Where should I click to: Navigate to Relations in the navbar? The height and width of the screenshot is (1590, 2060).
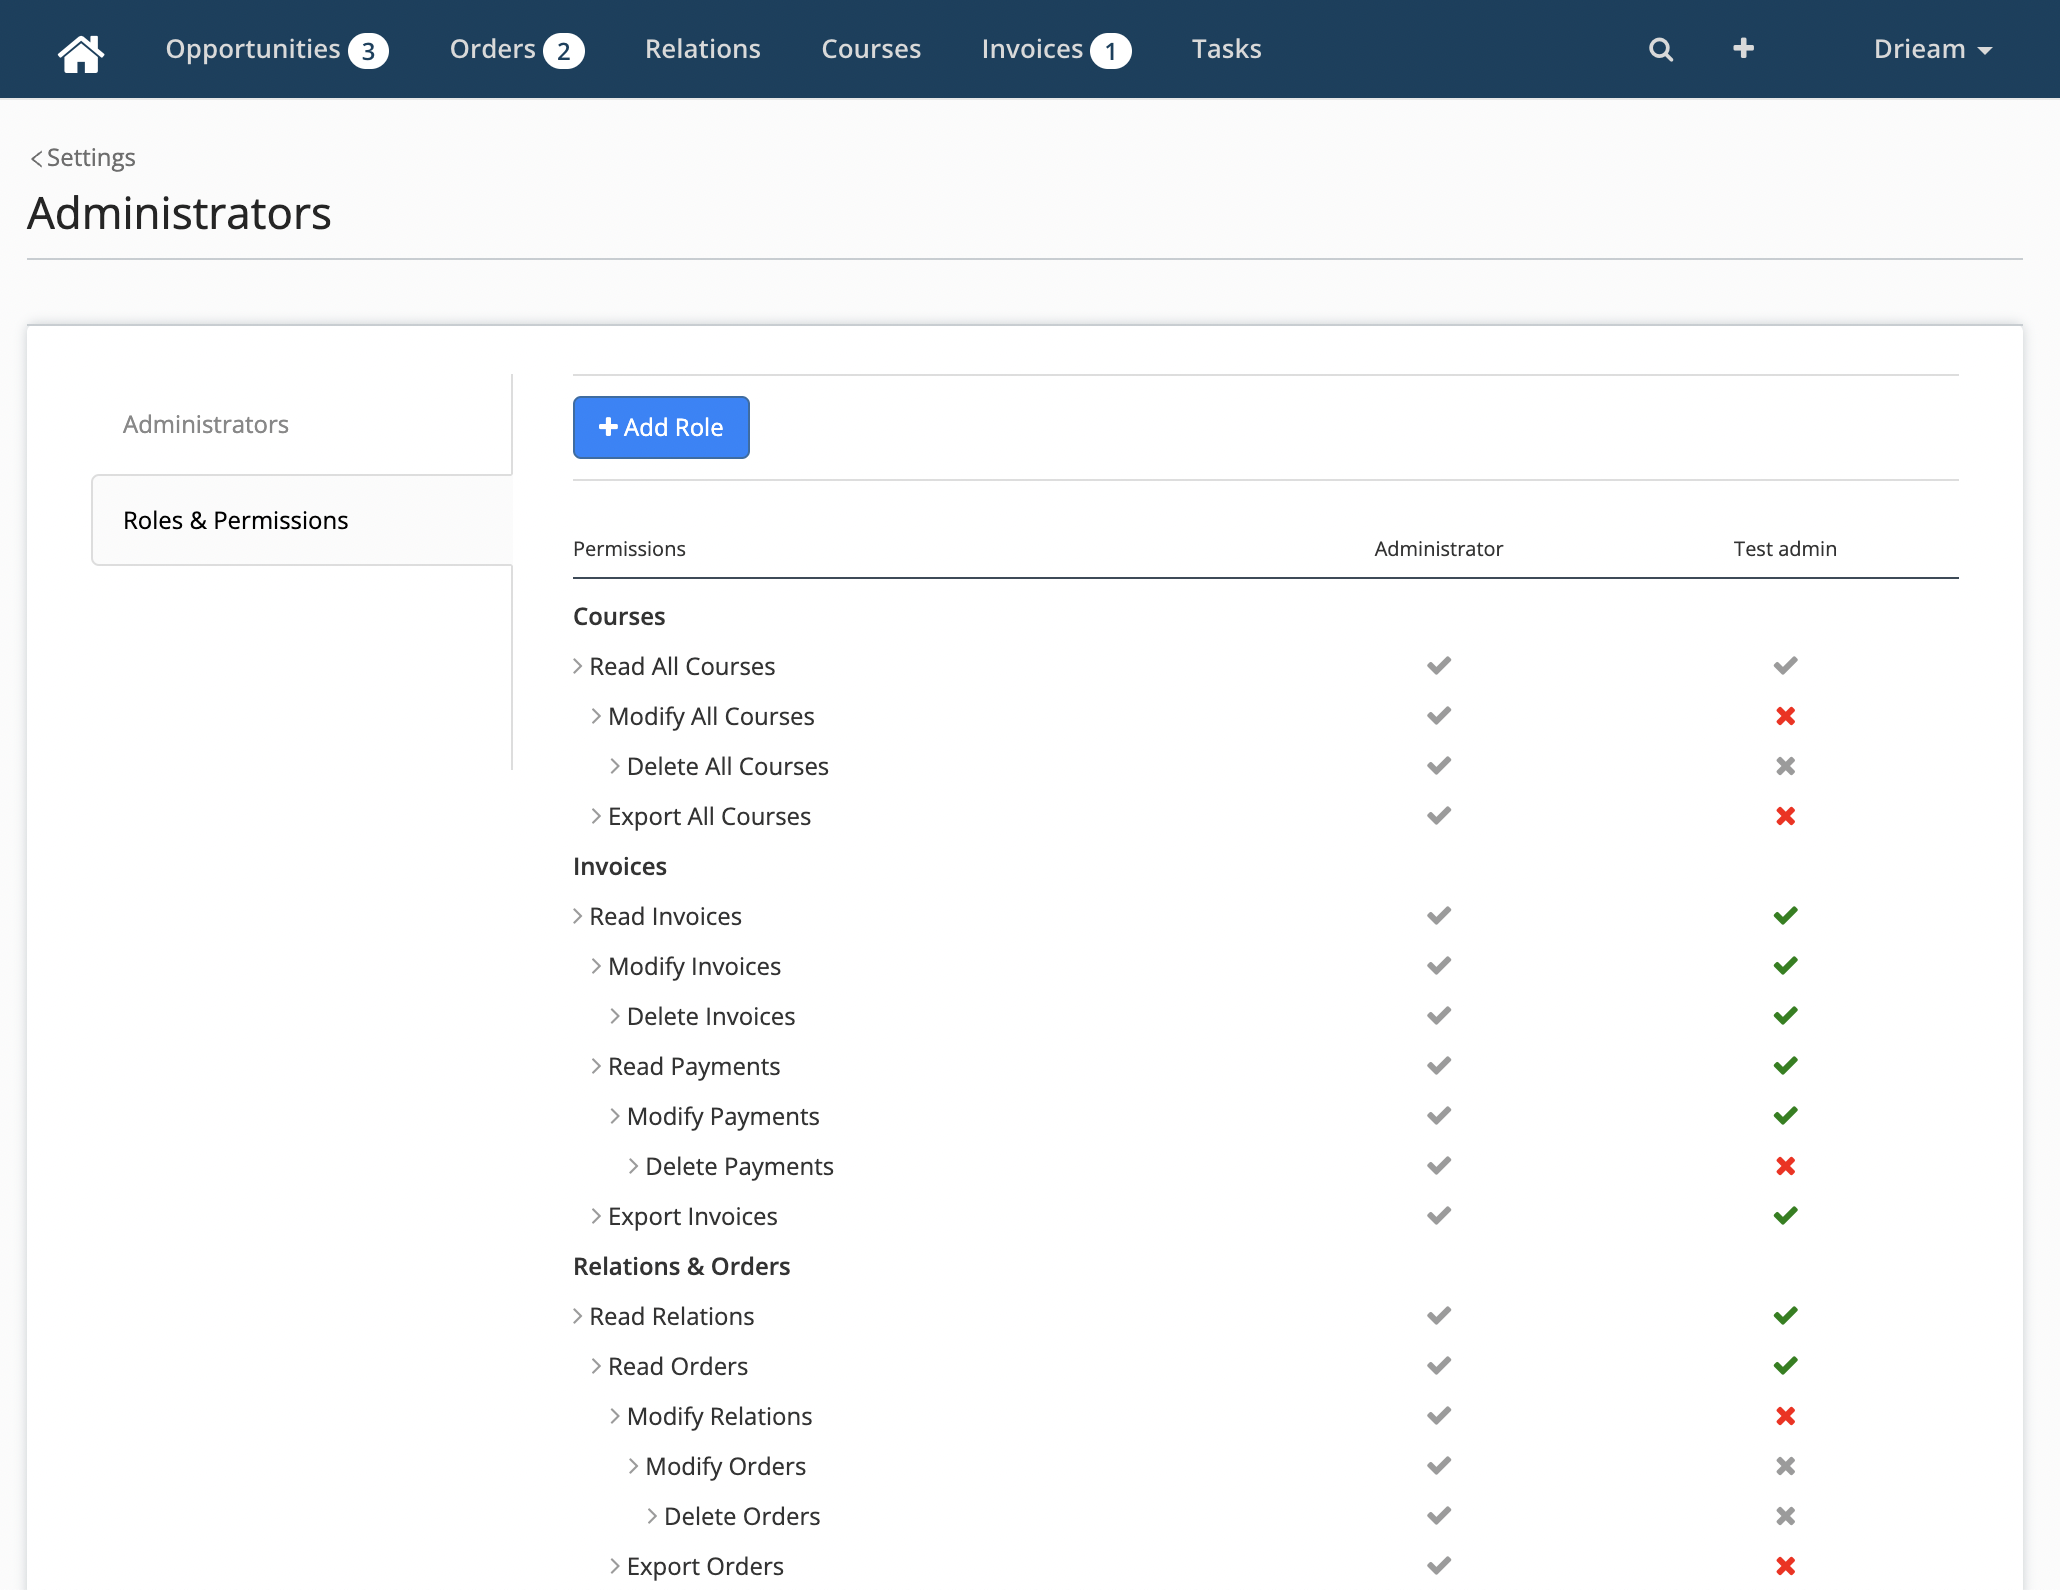point(702,49)
